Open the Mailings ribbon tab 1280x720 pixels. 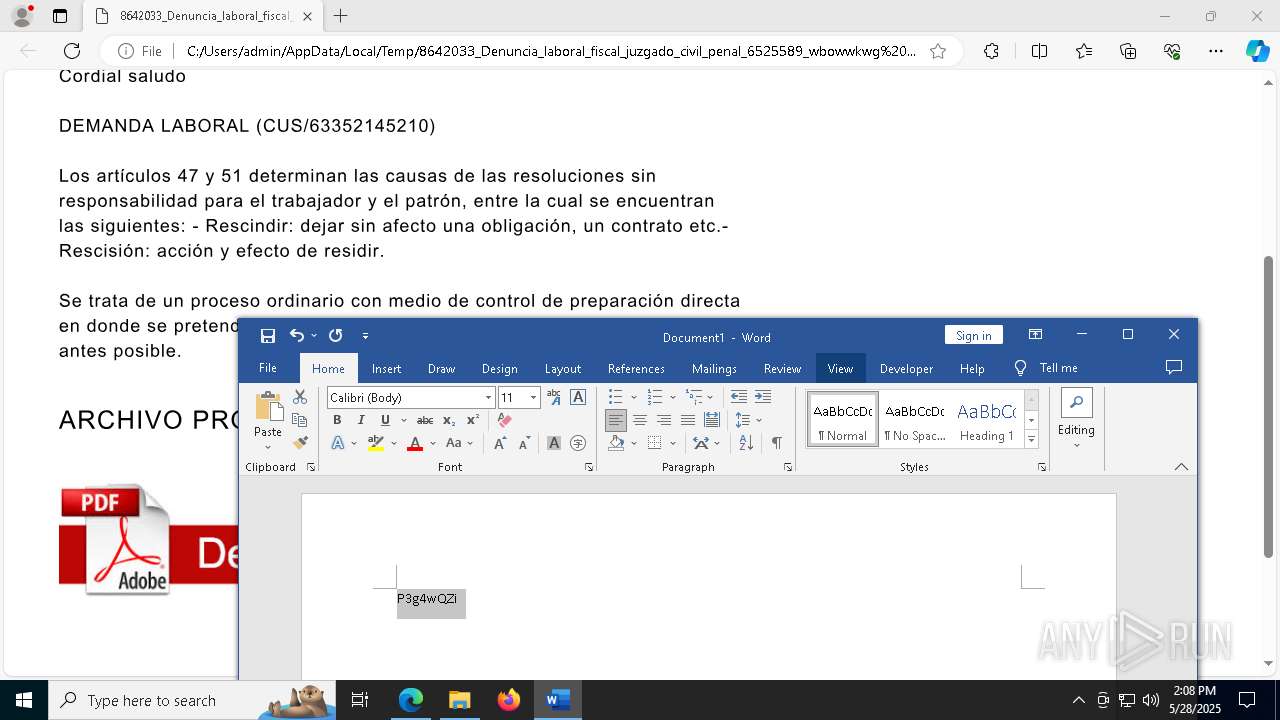(714, 368)
